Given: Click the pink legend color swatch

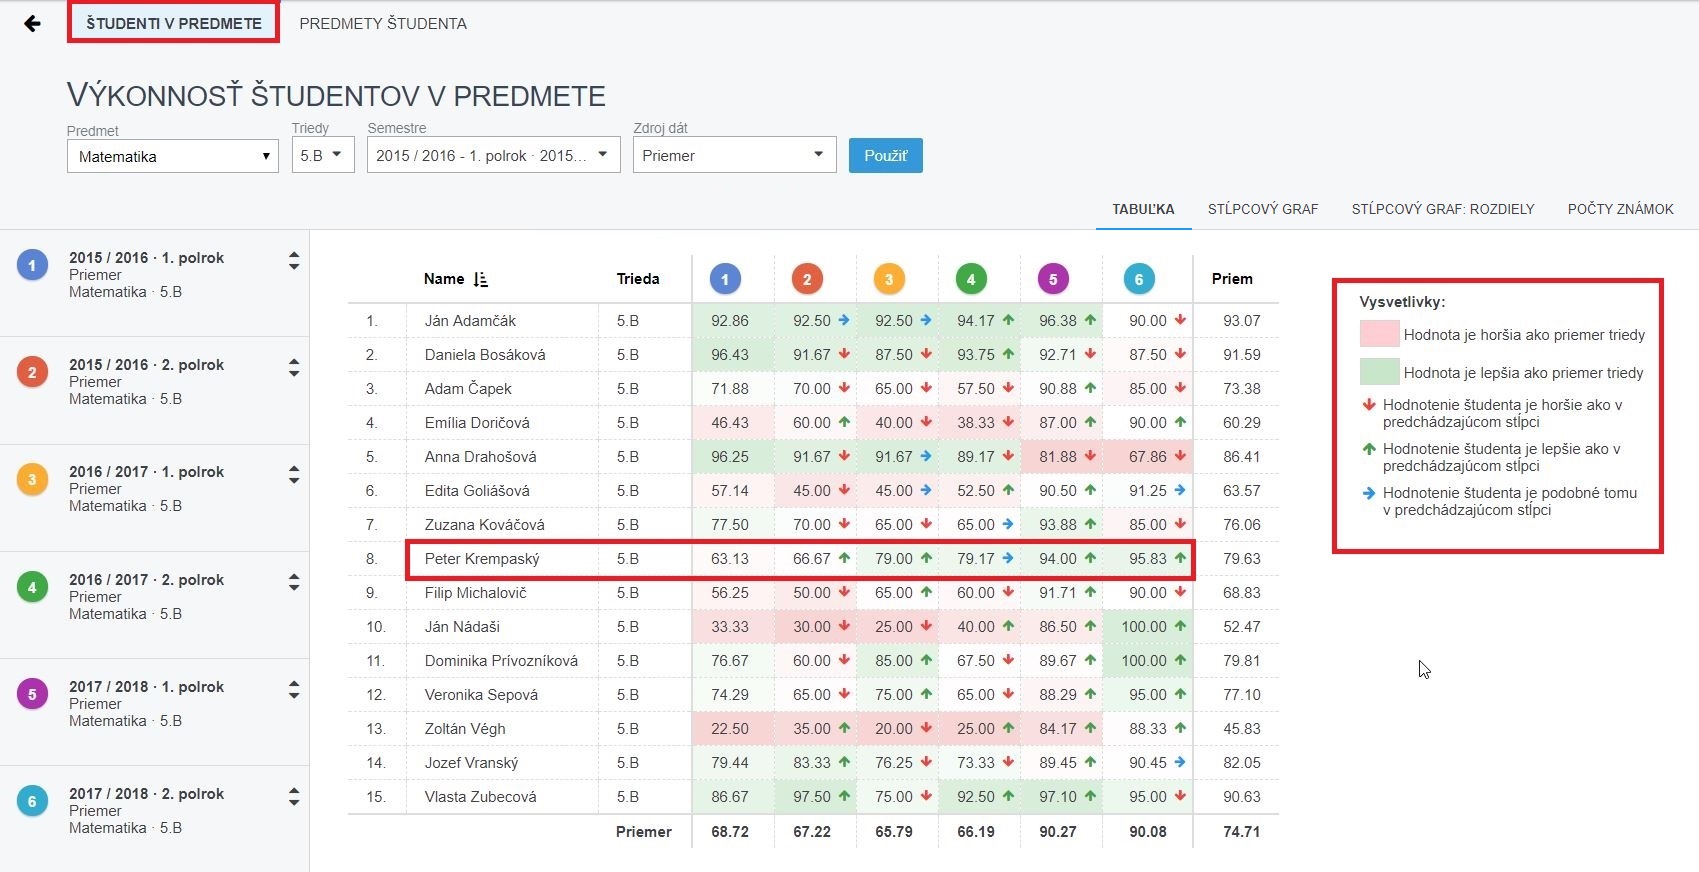Looking at the screenshot, I should (x=1379, y=334).
